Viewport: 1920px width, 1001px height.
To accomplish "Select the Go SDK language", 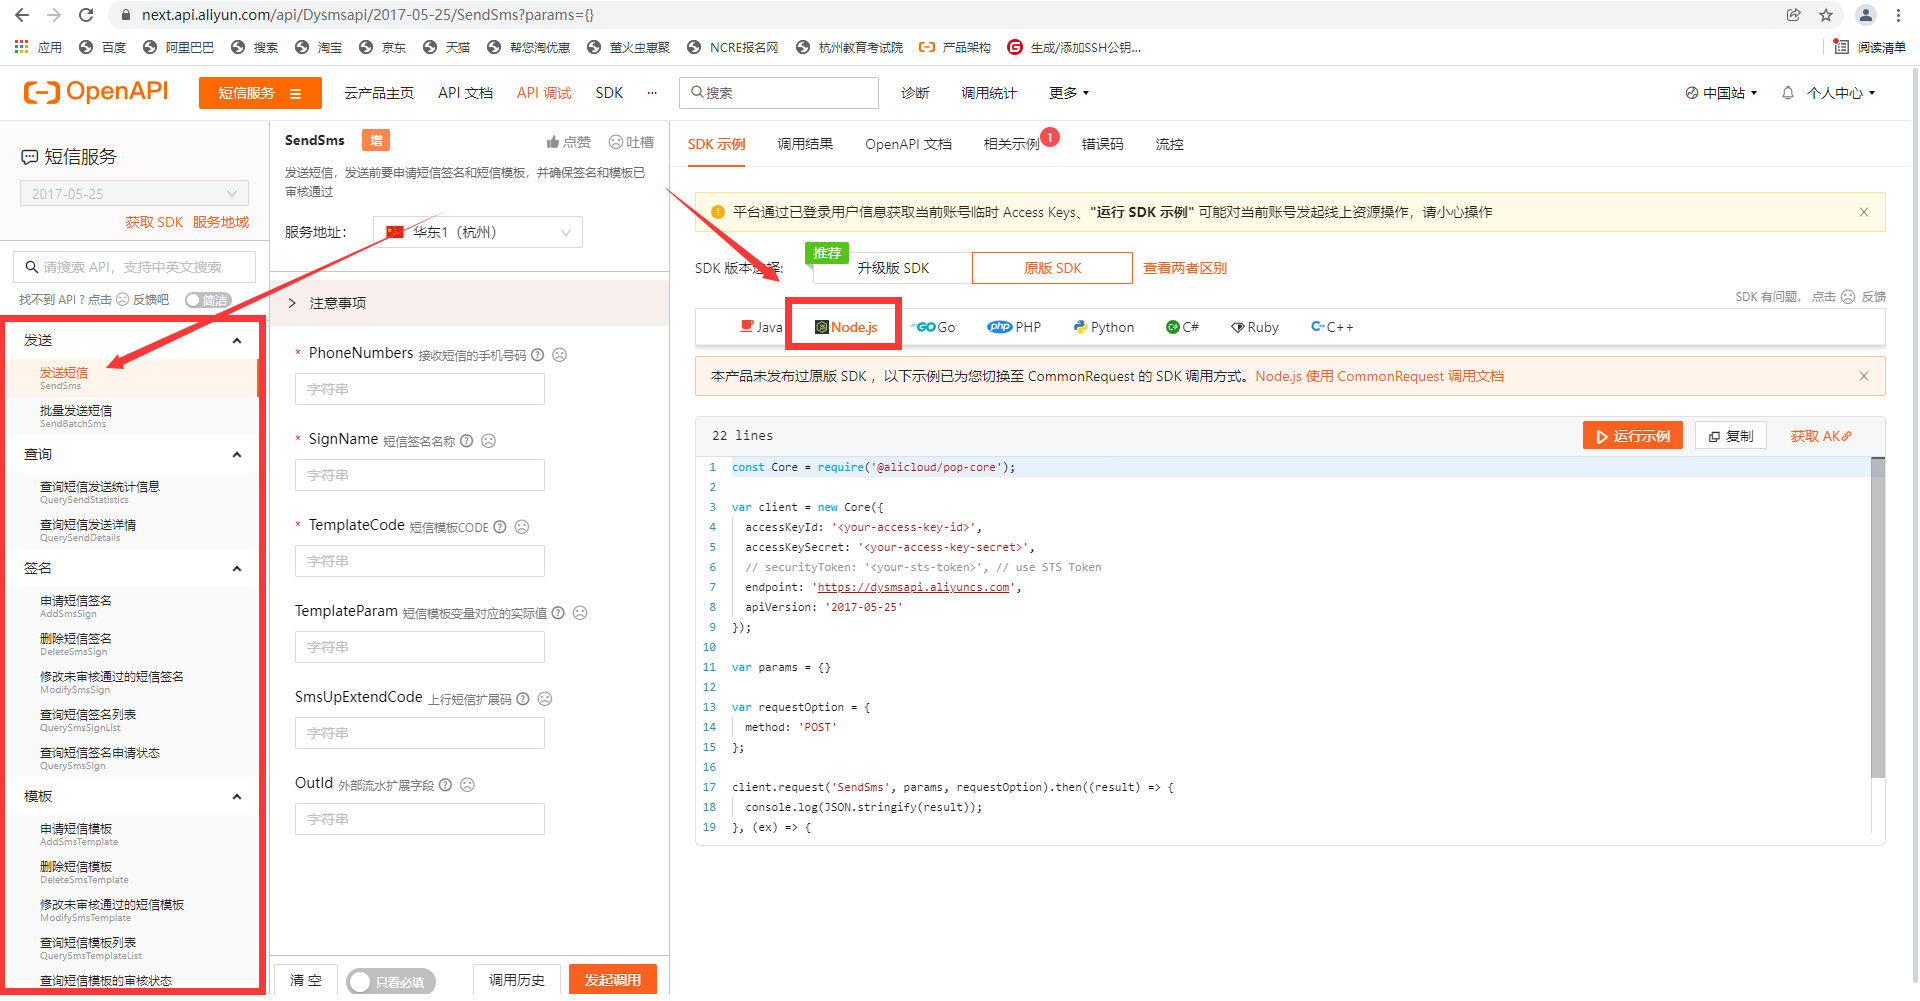I will click(x=934, y=327).
